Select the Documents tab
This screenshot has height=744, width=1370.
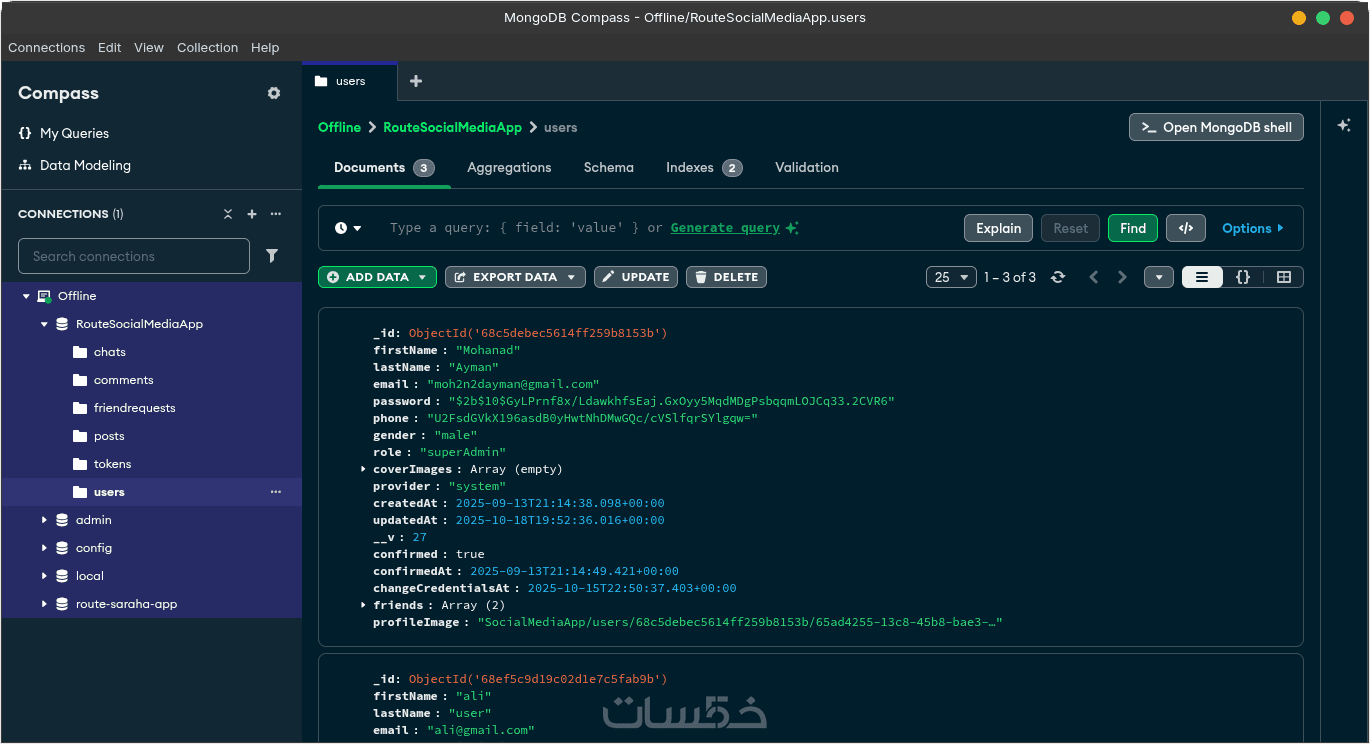384,167
